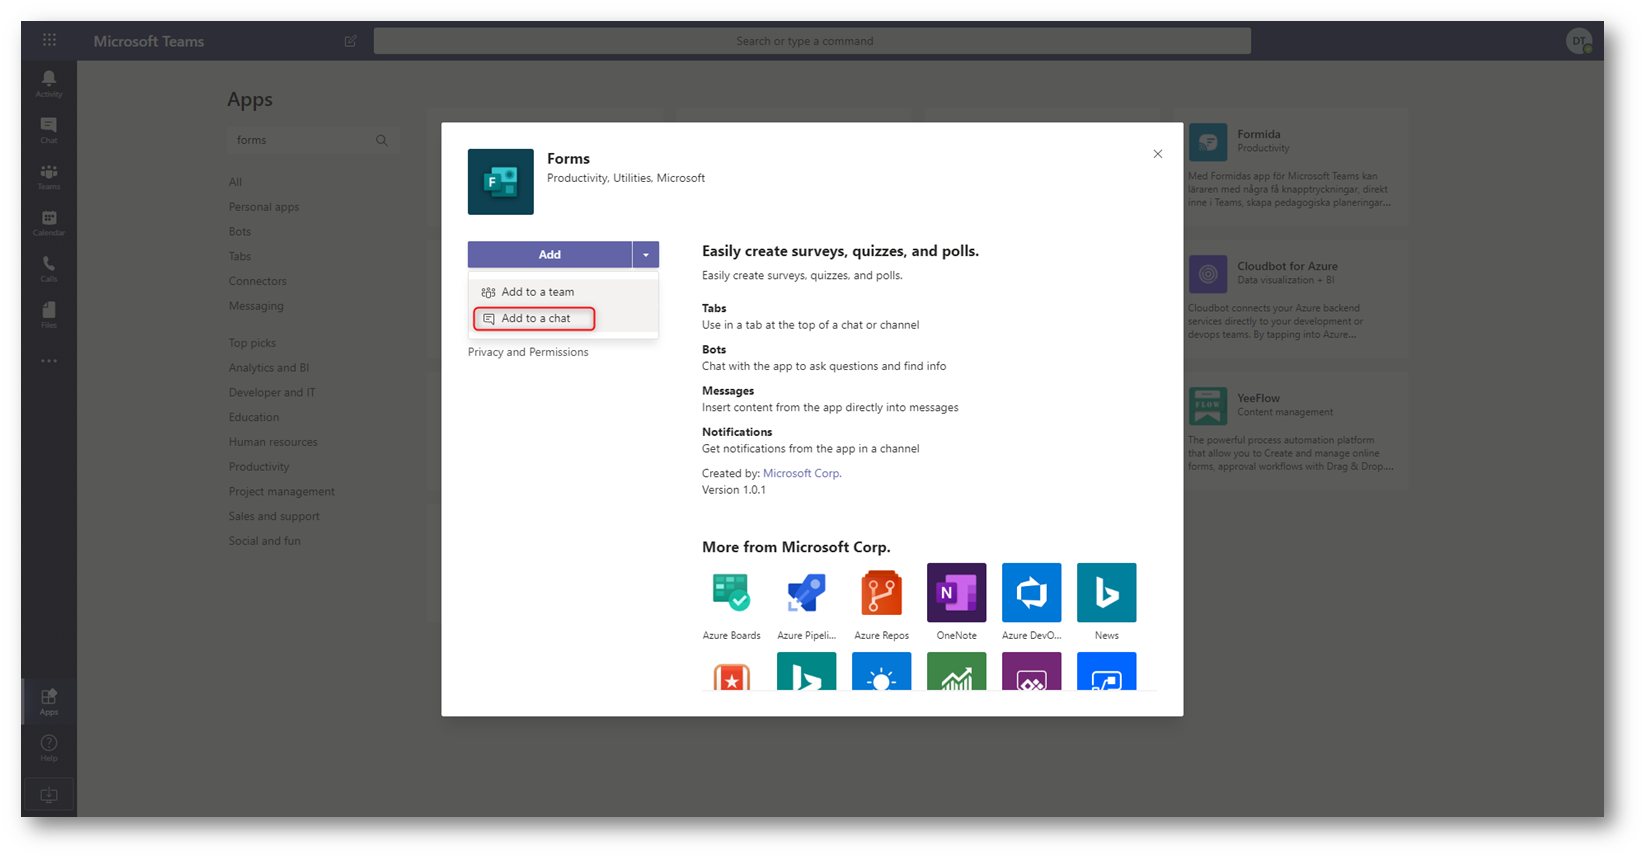Click the download desktop app icon
The image size is (1646, 859).
(49, 795)
